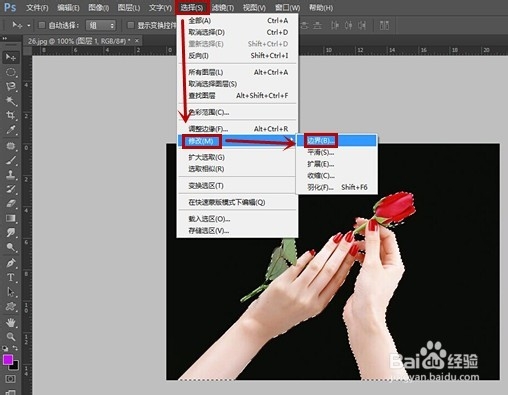508x395 pixels.
Task: Choose 边界(B)... in Modify submenu
Action: pyautogui.click(x=337, y=141)
